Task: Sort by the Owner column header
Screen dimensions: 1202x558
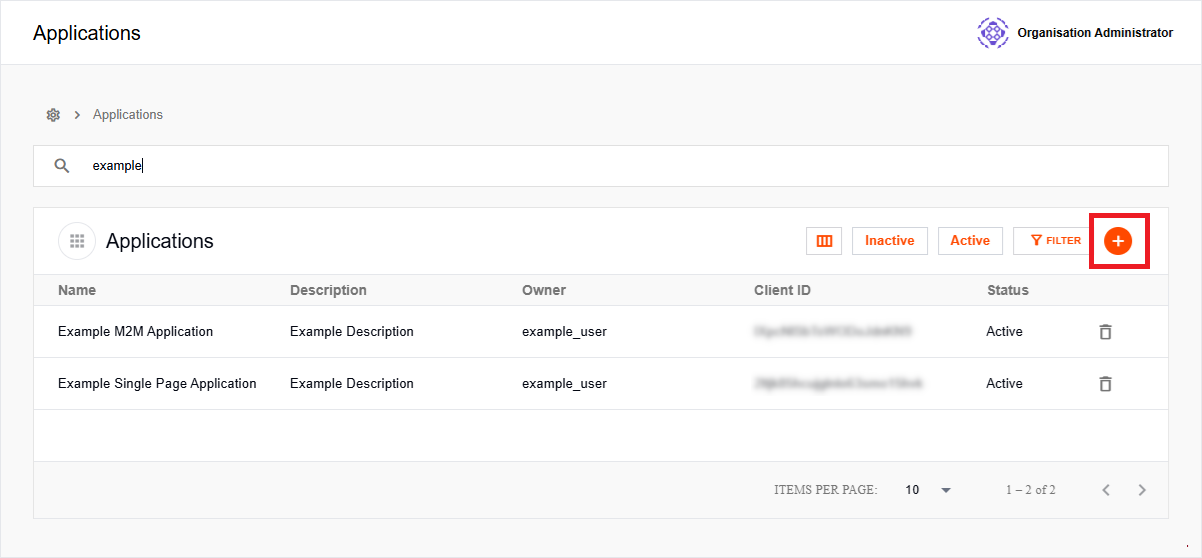Action: (544, 290)
